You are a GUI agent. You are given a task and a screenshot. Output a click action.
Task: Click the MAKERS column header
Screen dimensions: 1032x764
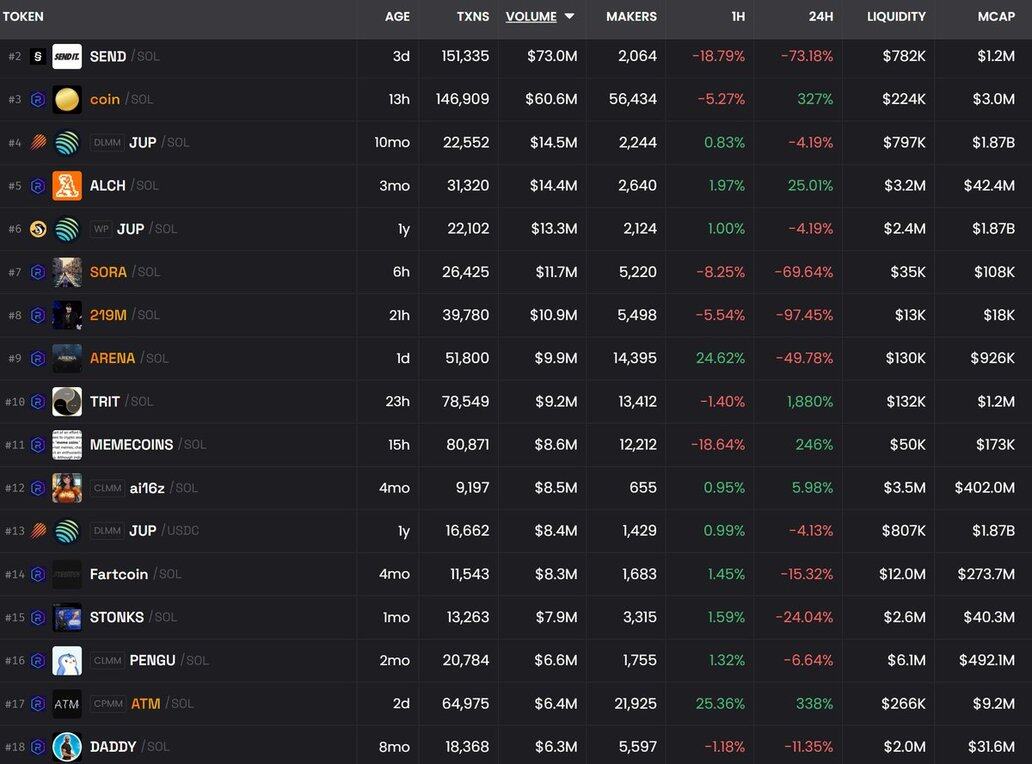631,17
